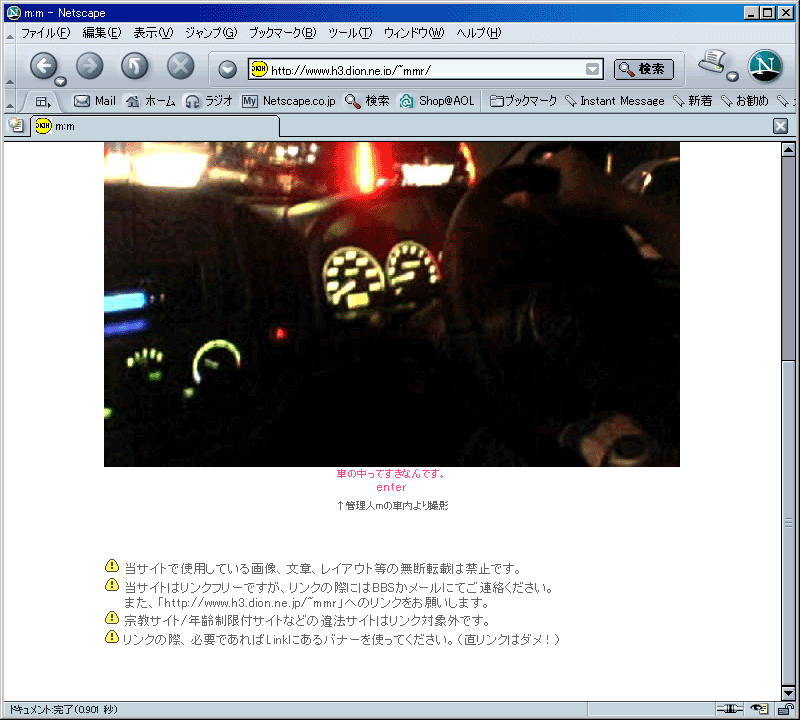Click the text 管理人mの車内より撮影
This screenshot has width=800, height=720.
coord(397,506)
